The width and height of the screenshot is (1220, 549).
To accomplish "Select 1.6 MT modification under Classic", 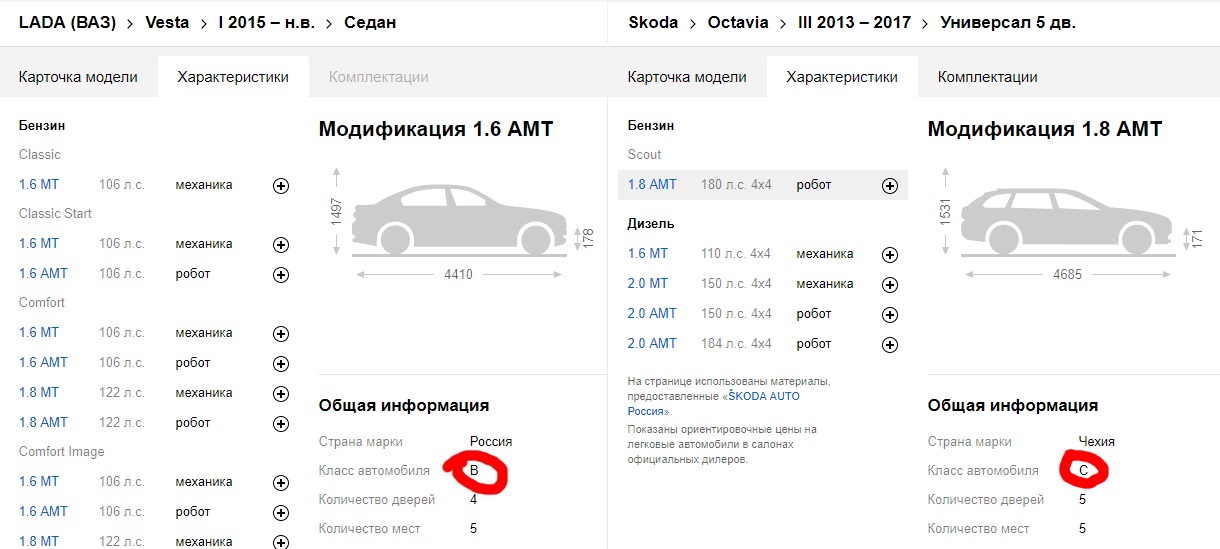I will (x=39, y=184).
